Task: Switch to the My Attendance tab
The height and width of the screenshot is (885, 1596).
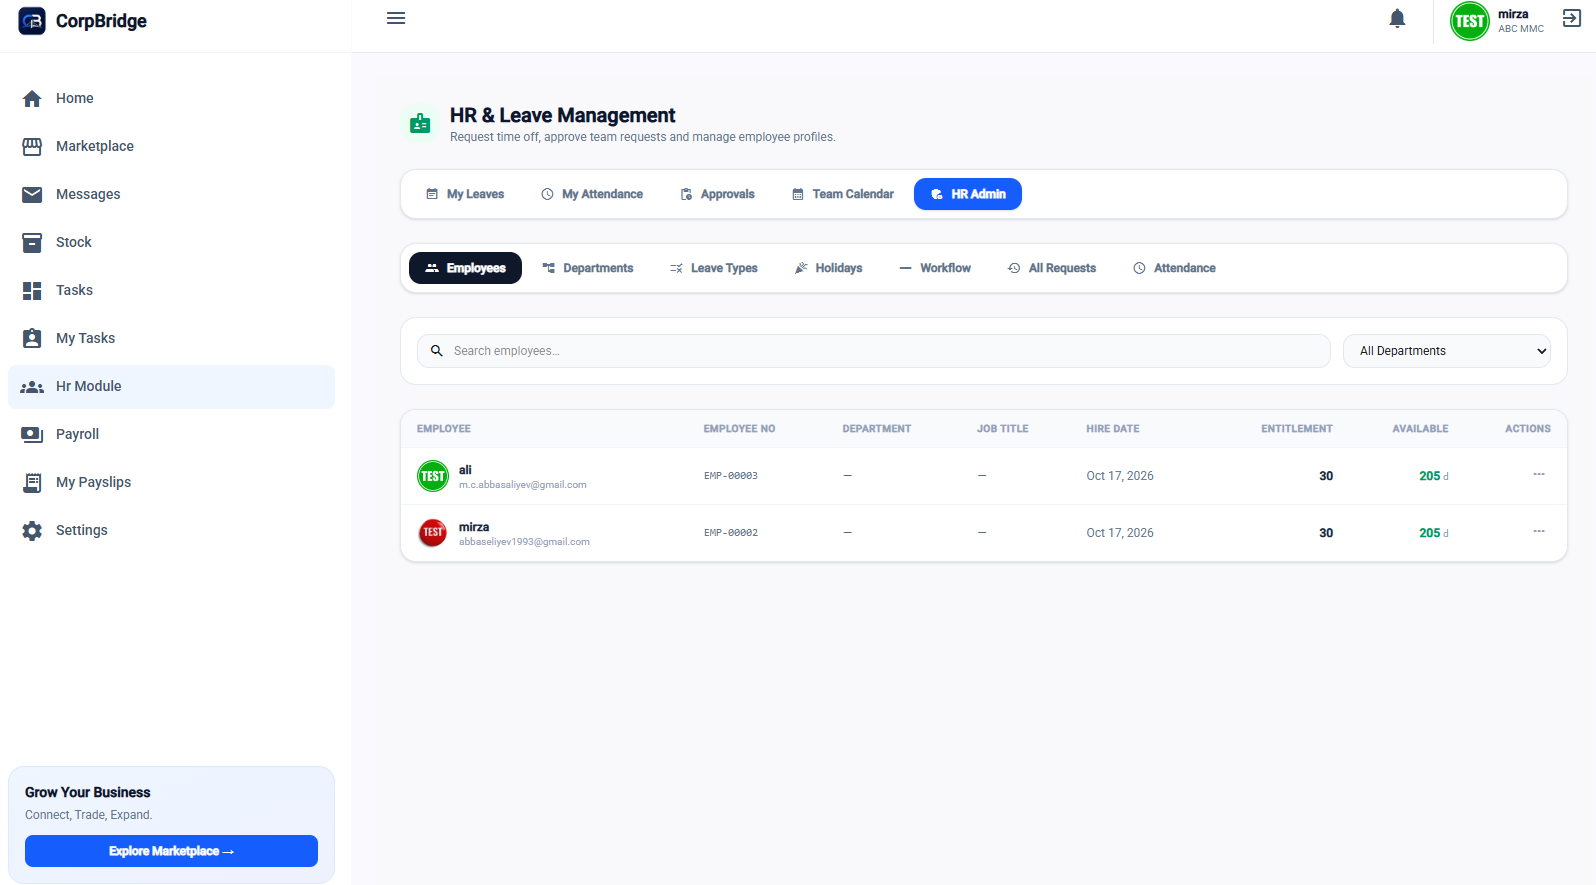Action: click(592, 194)
